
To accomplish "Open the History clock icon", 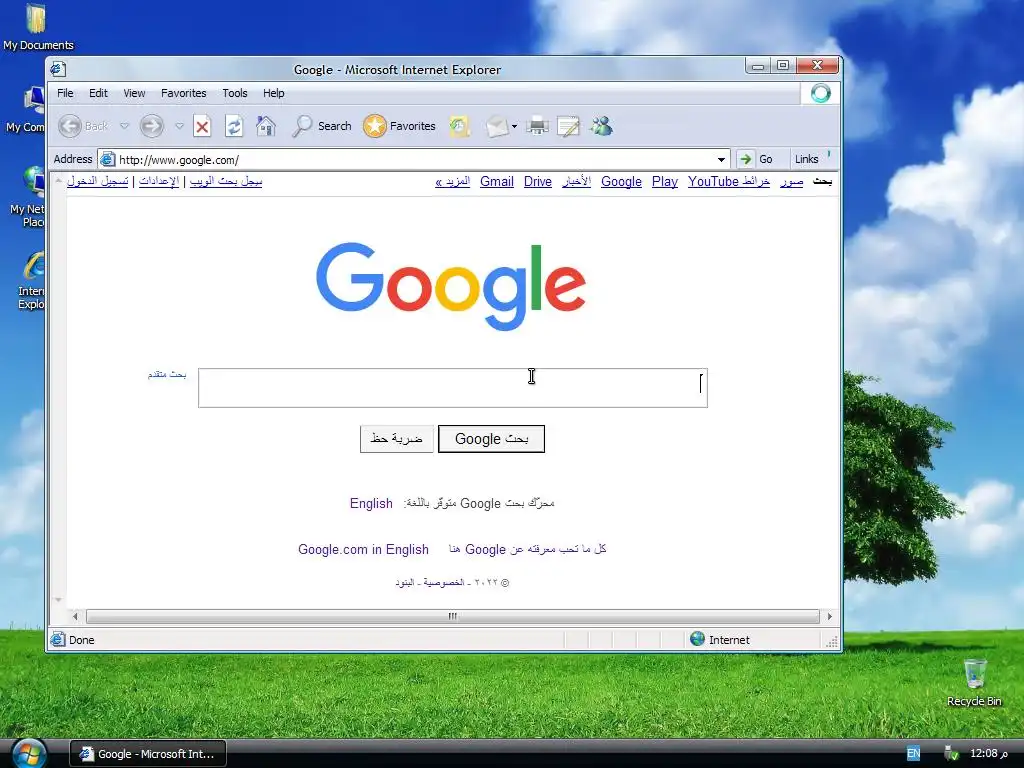I will pyautogui.click(x=460, y=126).
